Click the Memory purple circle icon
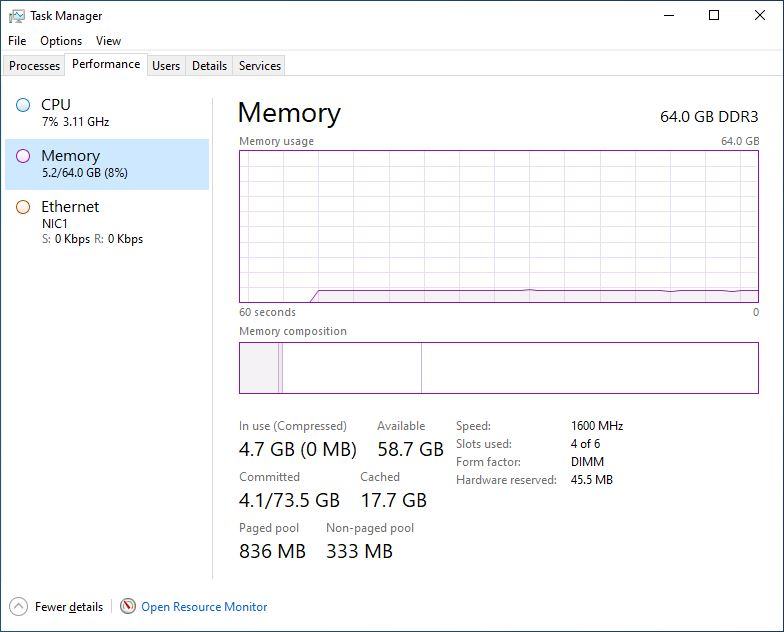This screenshot has width=784, height=632. coord(23,156)
